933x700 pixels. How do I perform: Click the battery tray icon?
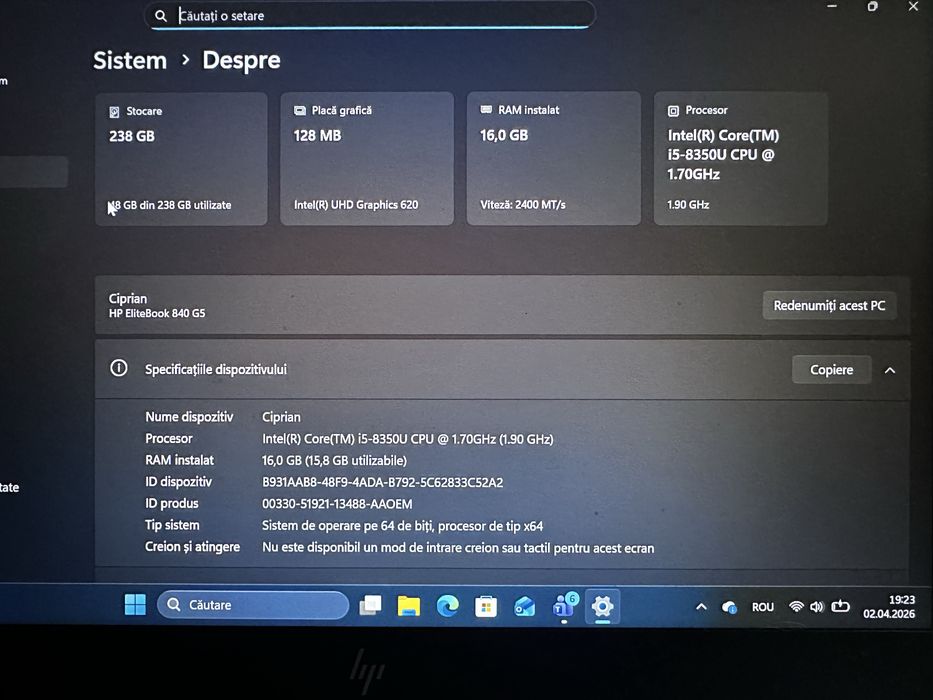point(840,607)
